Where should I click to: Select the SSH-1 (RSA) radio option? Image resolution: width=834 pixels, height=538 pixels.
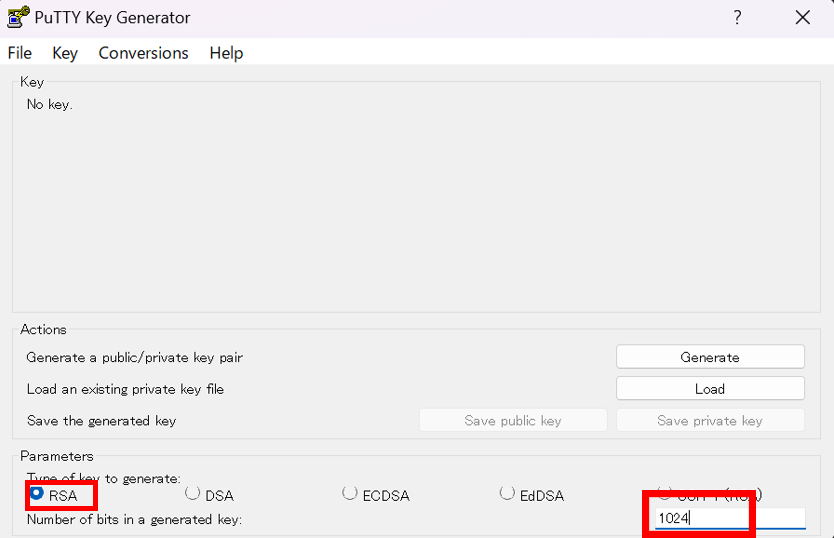(665, 493)
